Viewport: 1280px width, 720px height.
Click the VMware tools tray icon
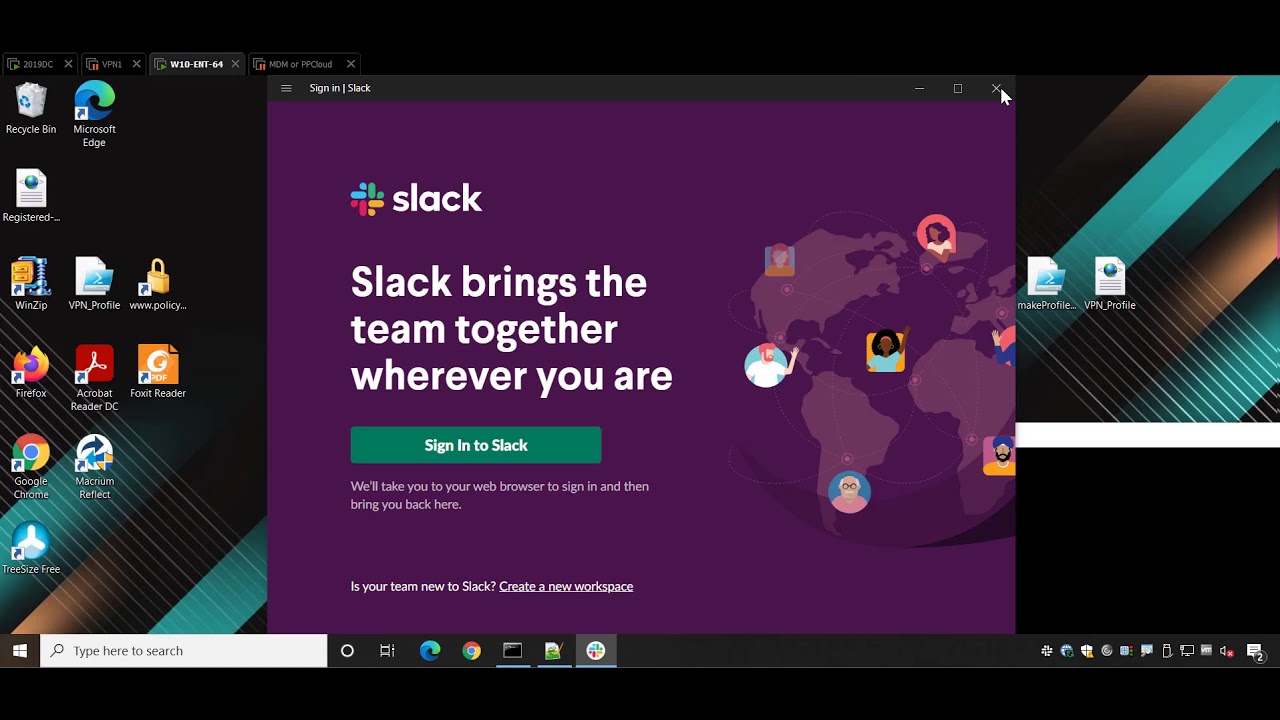(1207, 651)
